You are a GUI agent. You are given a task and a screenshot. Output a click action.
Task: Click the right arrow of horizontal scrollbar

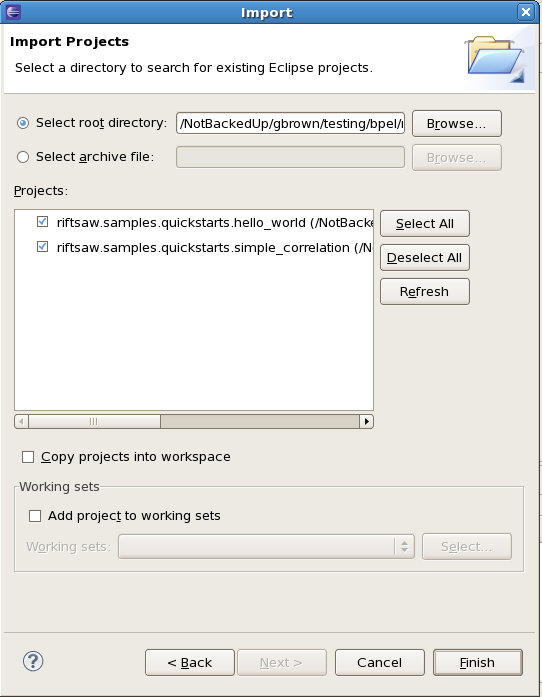366,421
